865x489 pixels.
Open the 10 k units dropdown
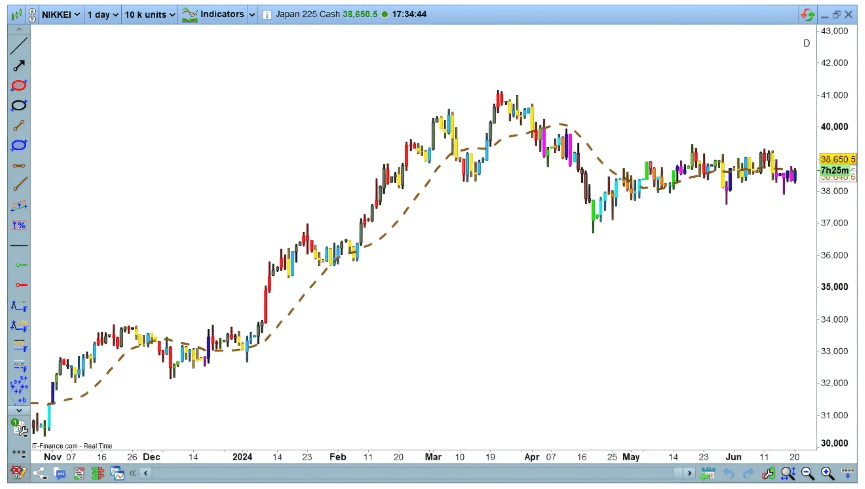click(x=150, y=15)
